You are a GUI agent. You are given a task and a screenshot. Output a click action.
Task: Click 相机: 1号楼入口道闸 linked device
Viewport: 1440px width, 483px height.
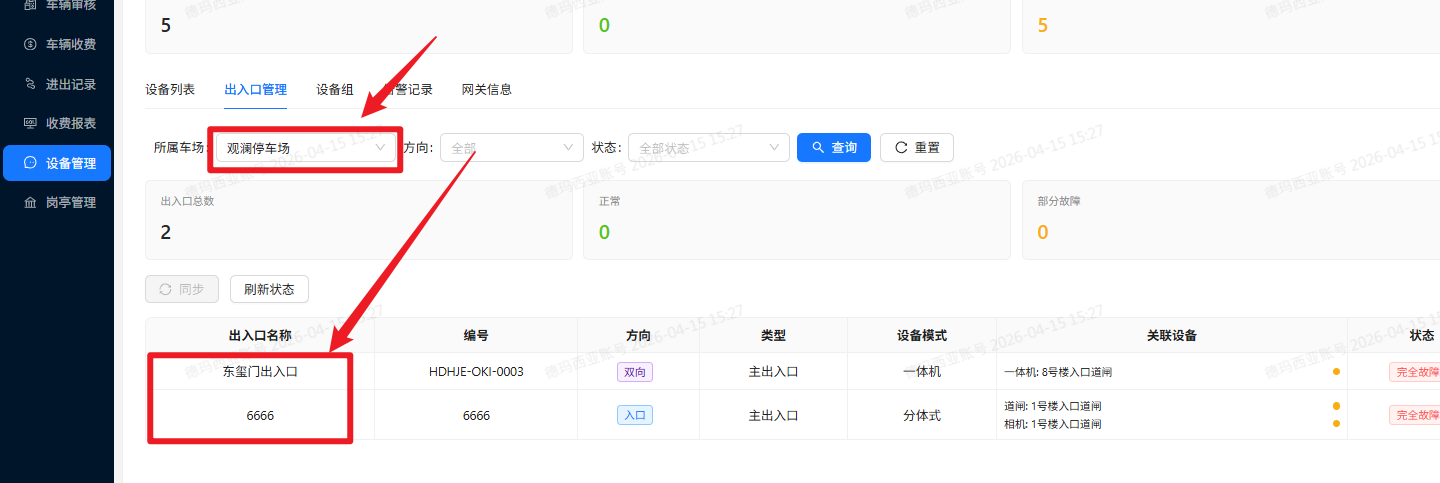click(1053, 424)
